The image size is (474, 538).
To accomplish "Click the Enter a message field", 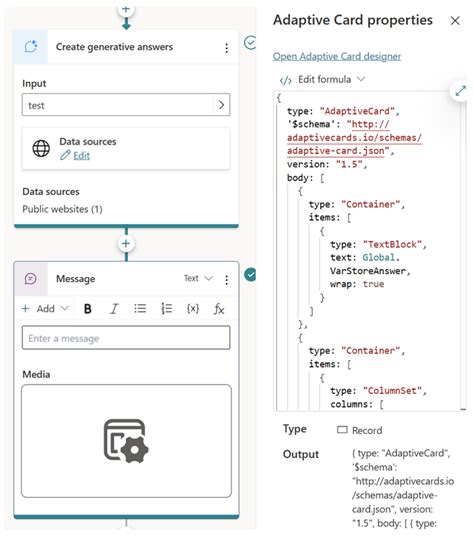I will pos(126,338).
